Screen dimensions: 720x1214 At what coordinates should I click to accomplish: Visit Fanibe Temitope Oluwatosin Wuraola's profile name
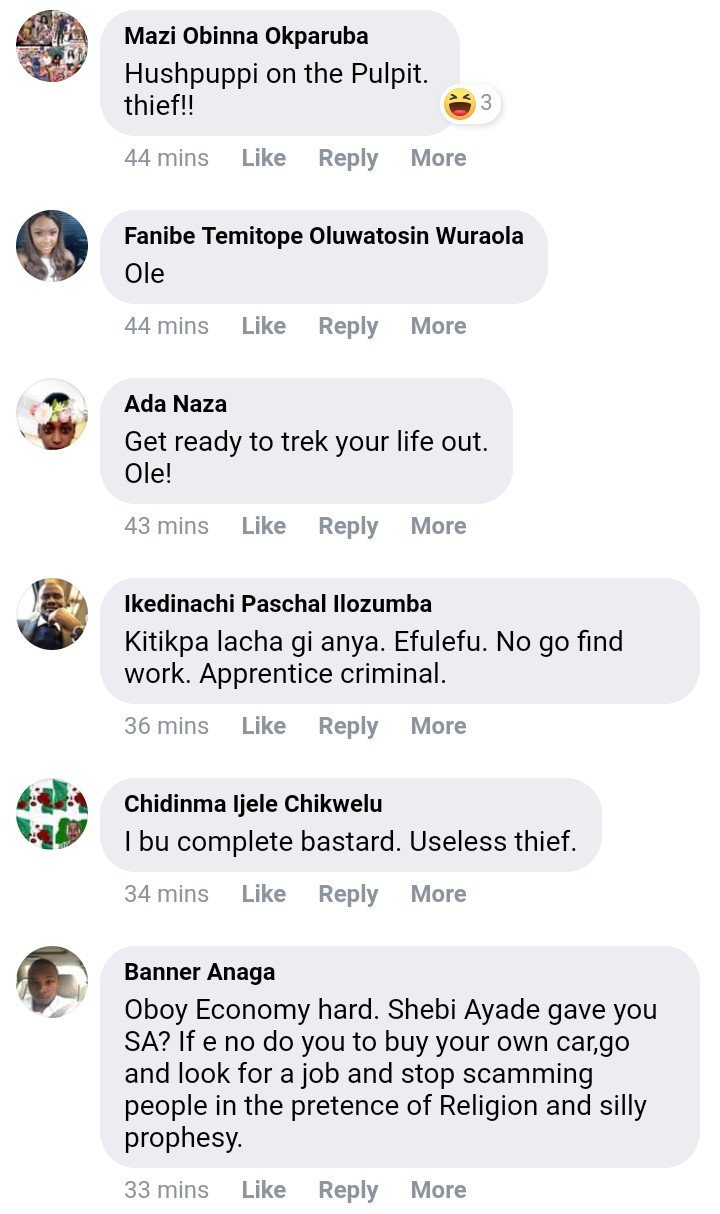click(x=323, y=236)
